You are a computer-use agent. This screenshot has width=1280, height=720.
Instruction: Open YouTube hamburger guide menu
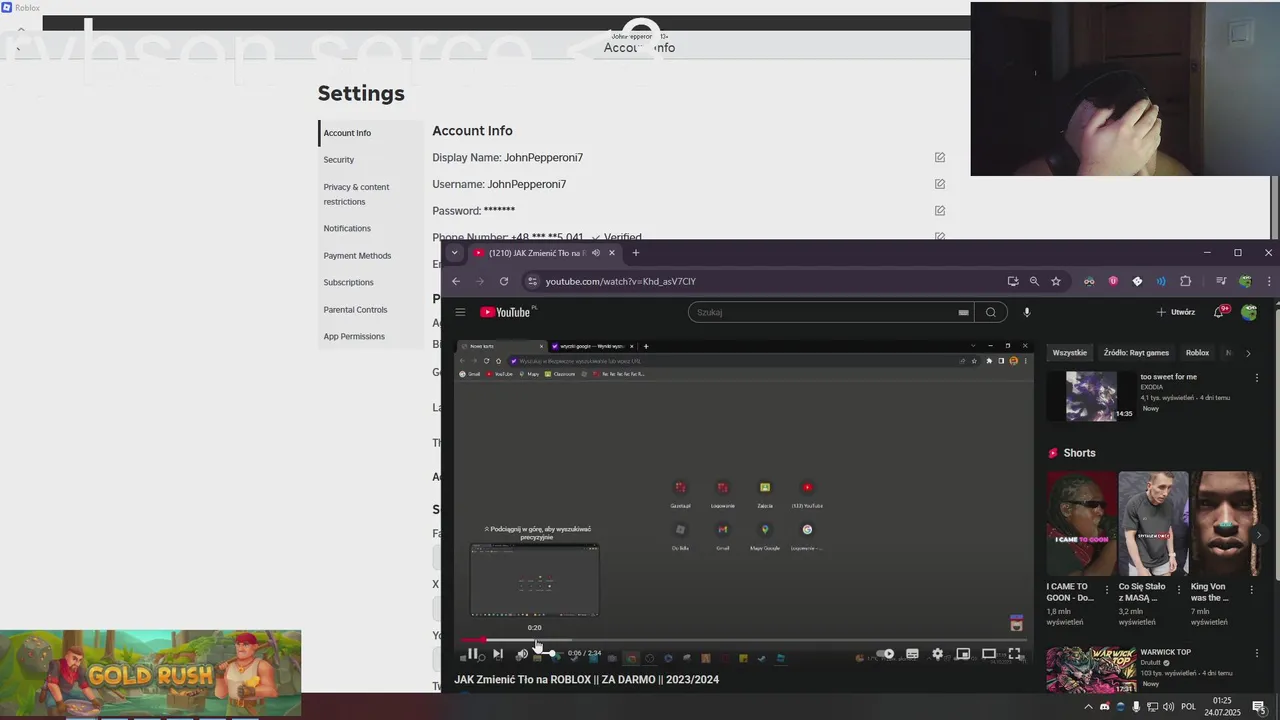[460, 312]
